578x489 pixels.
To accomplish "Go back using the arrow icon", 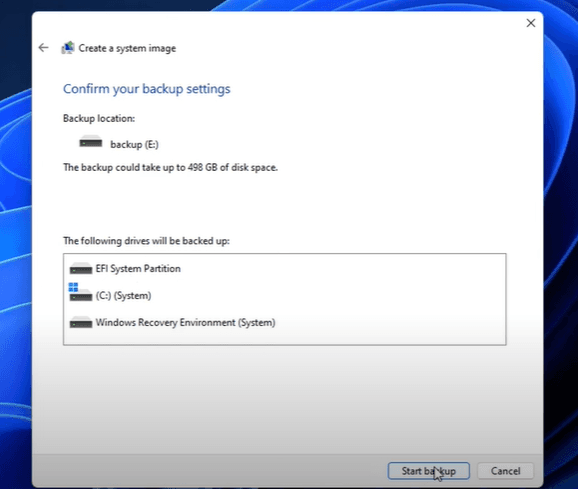I will (x=43, y=48).
